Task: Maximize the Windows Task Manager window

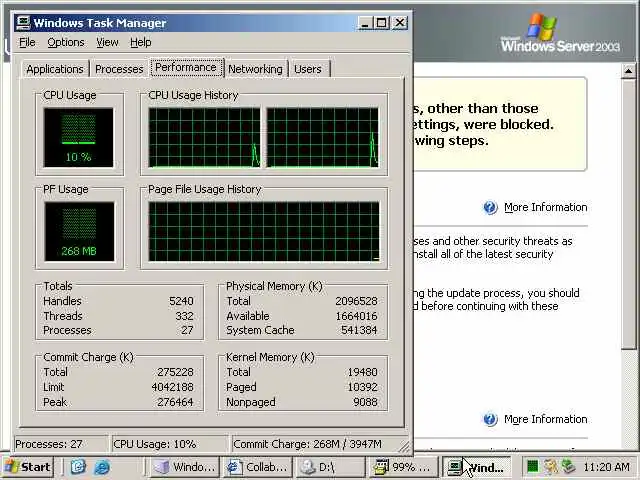Action: pos(382,23)
